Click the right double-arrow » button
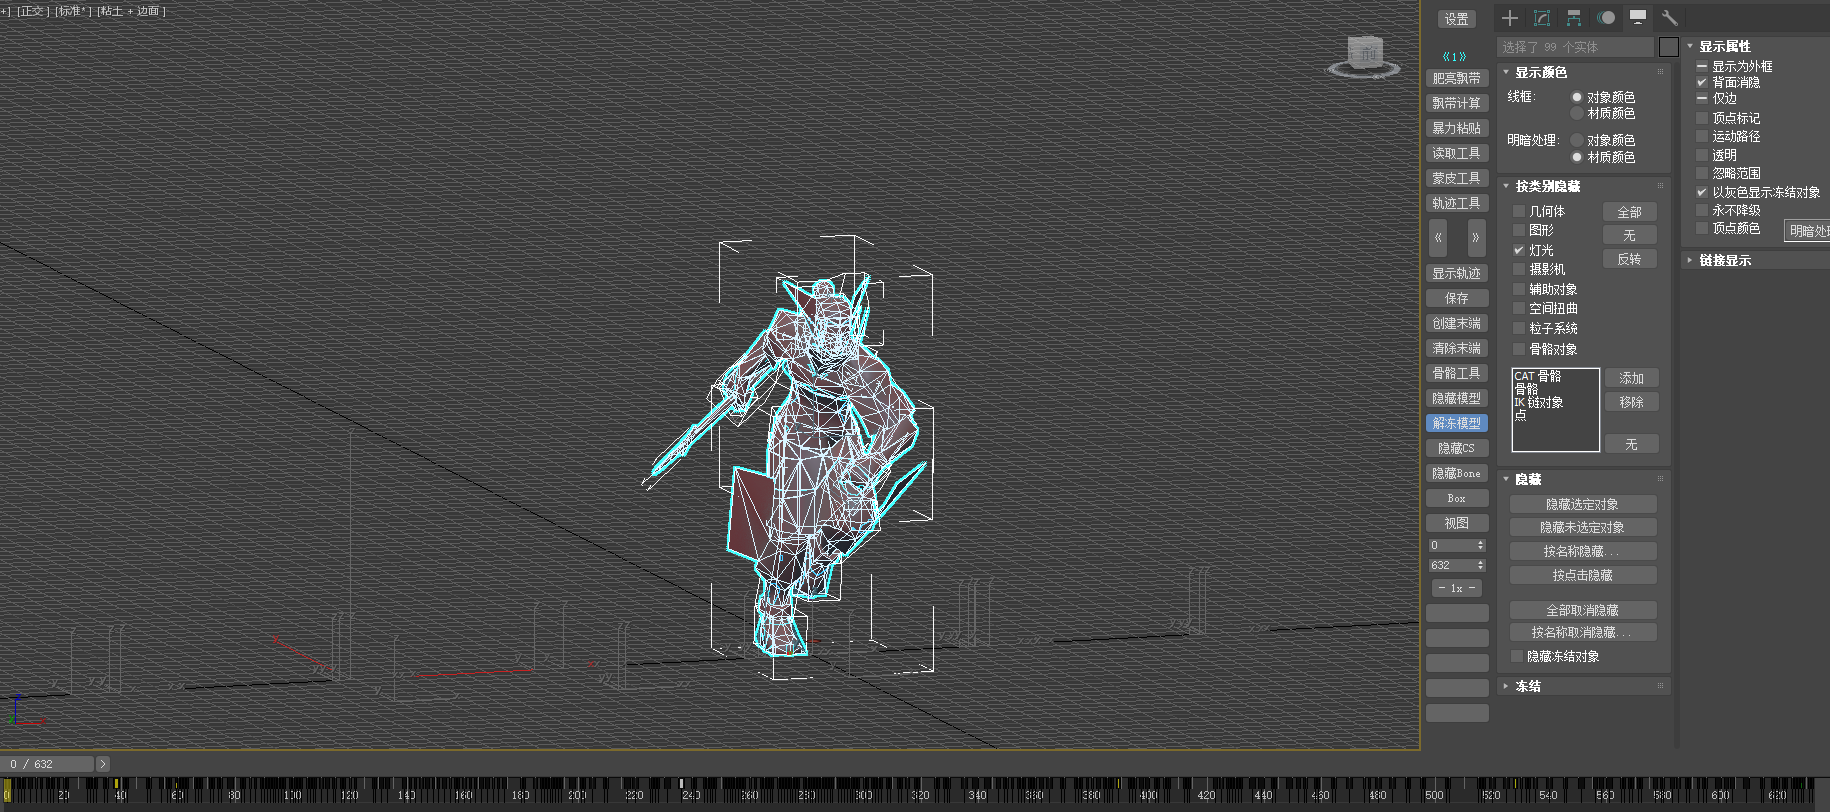This screenshot has height=812, width=1830. [1476, 238]
